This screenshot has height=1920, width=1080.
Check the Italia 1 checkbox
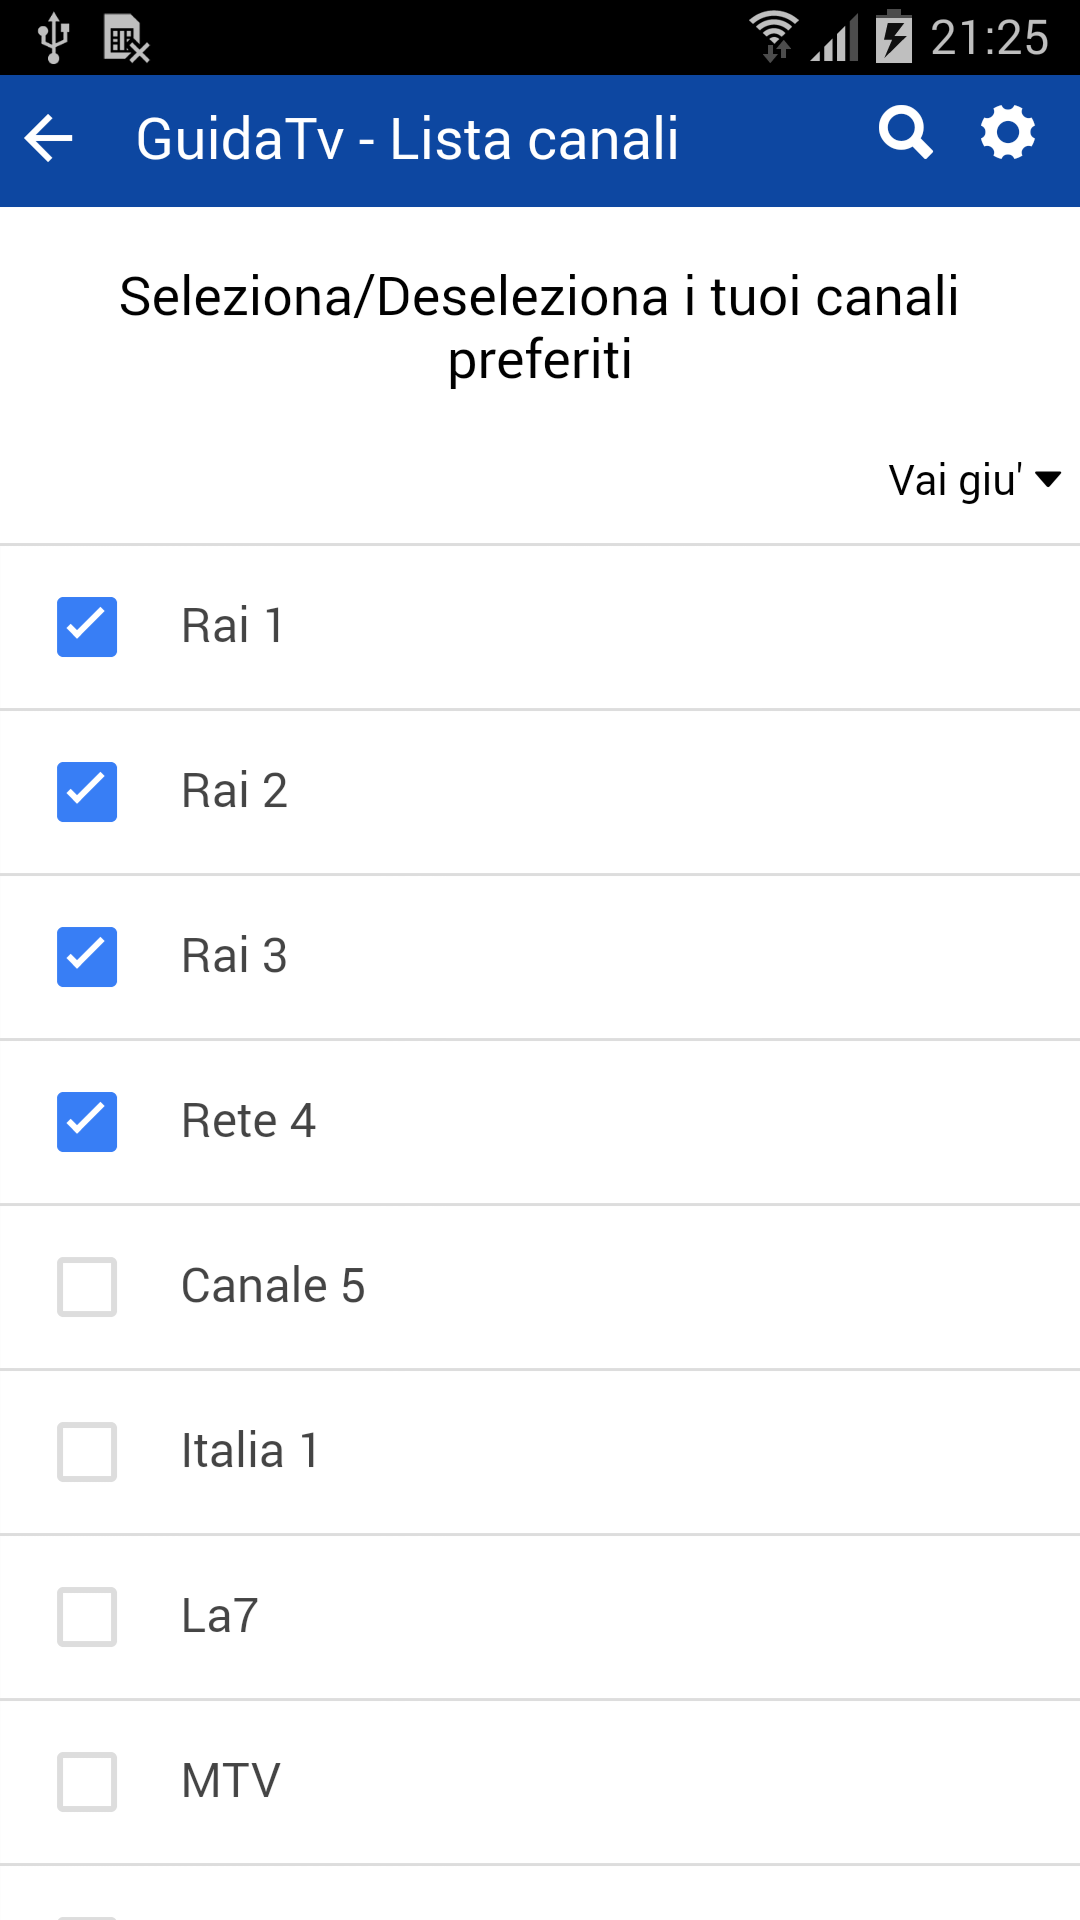click(x=87, y=1452)
